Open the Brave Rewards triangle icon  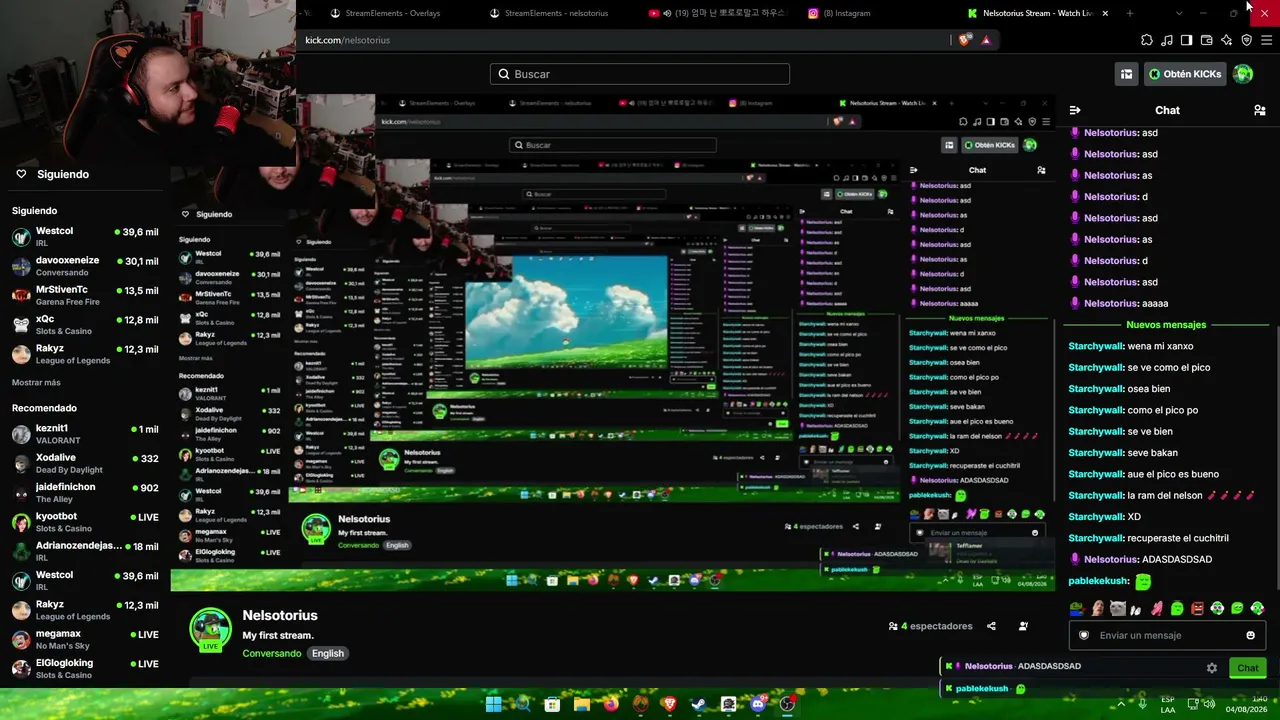point(986,40)
